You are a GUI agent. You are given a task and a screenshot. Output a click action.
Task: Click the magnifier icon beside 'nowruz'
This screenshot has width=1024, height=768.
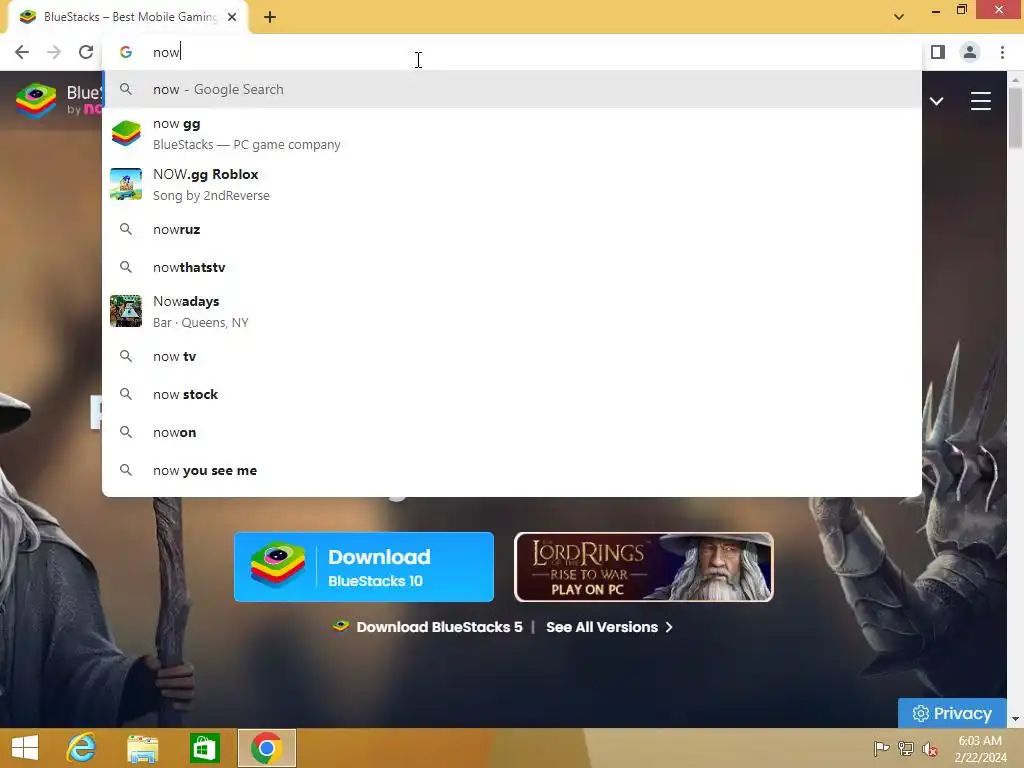(x=126, y=229)
